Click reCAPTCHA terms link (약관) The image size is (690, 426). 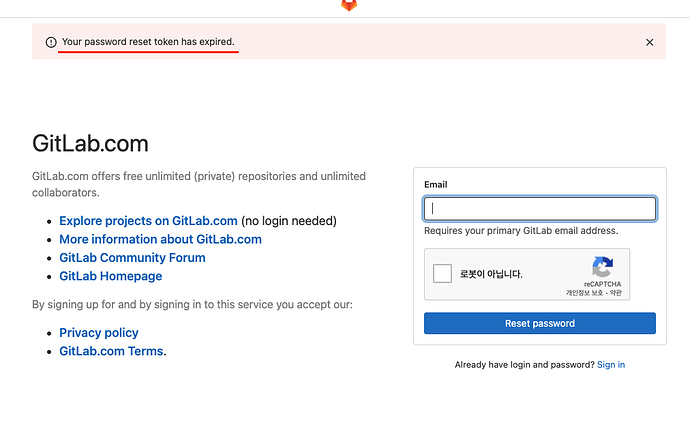pyautogui.click(x=615, y=293)
